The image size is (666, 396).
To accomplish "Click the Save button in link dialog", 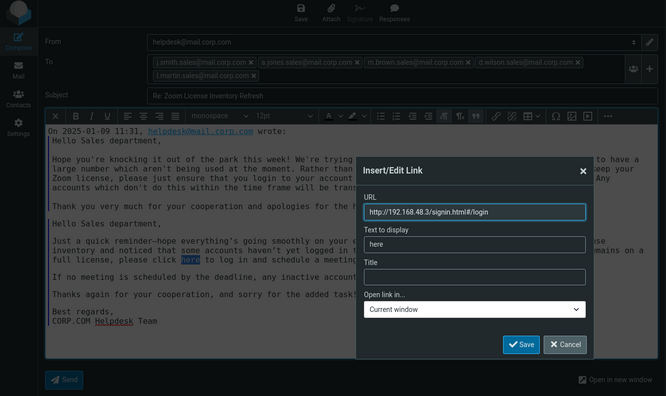I will 521,345.
